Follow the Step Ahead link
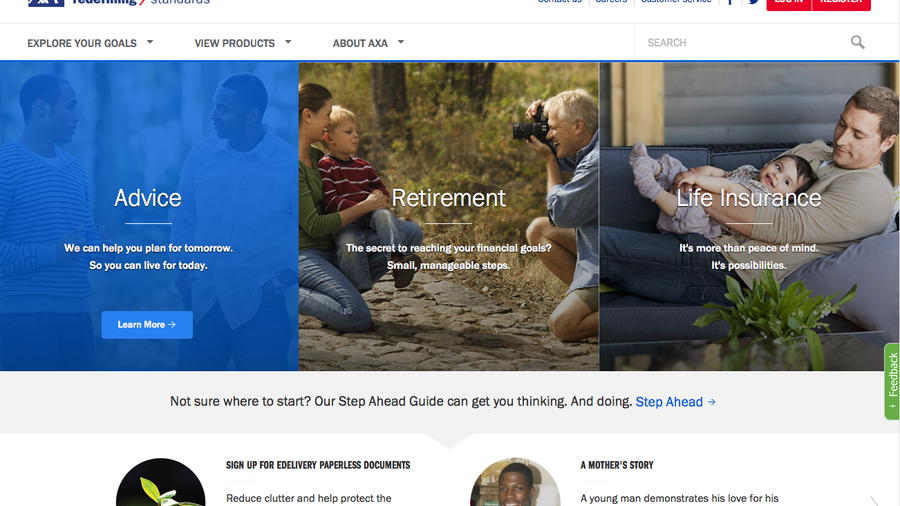Screen dimensions: 900x506 point(675,402)
